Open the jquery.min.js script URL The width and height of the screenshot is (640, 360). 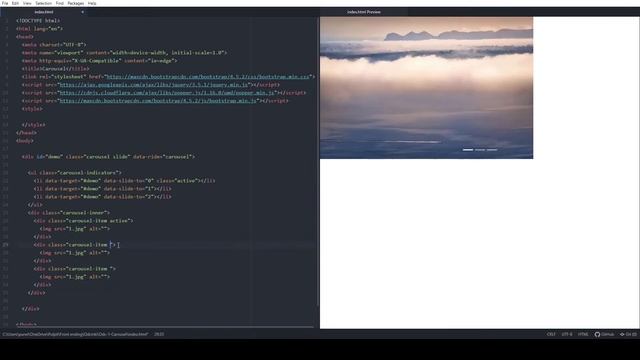(x=154, y=84)
